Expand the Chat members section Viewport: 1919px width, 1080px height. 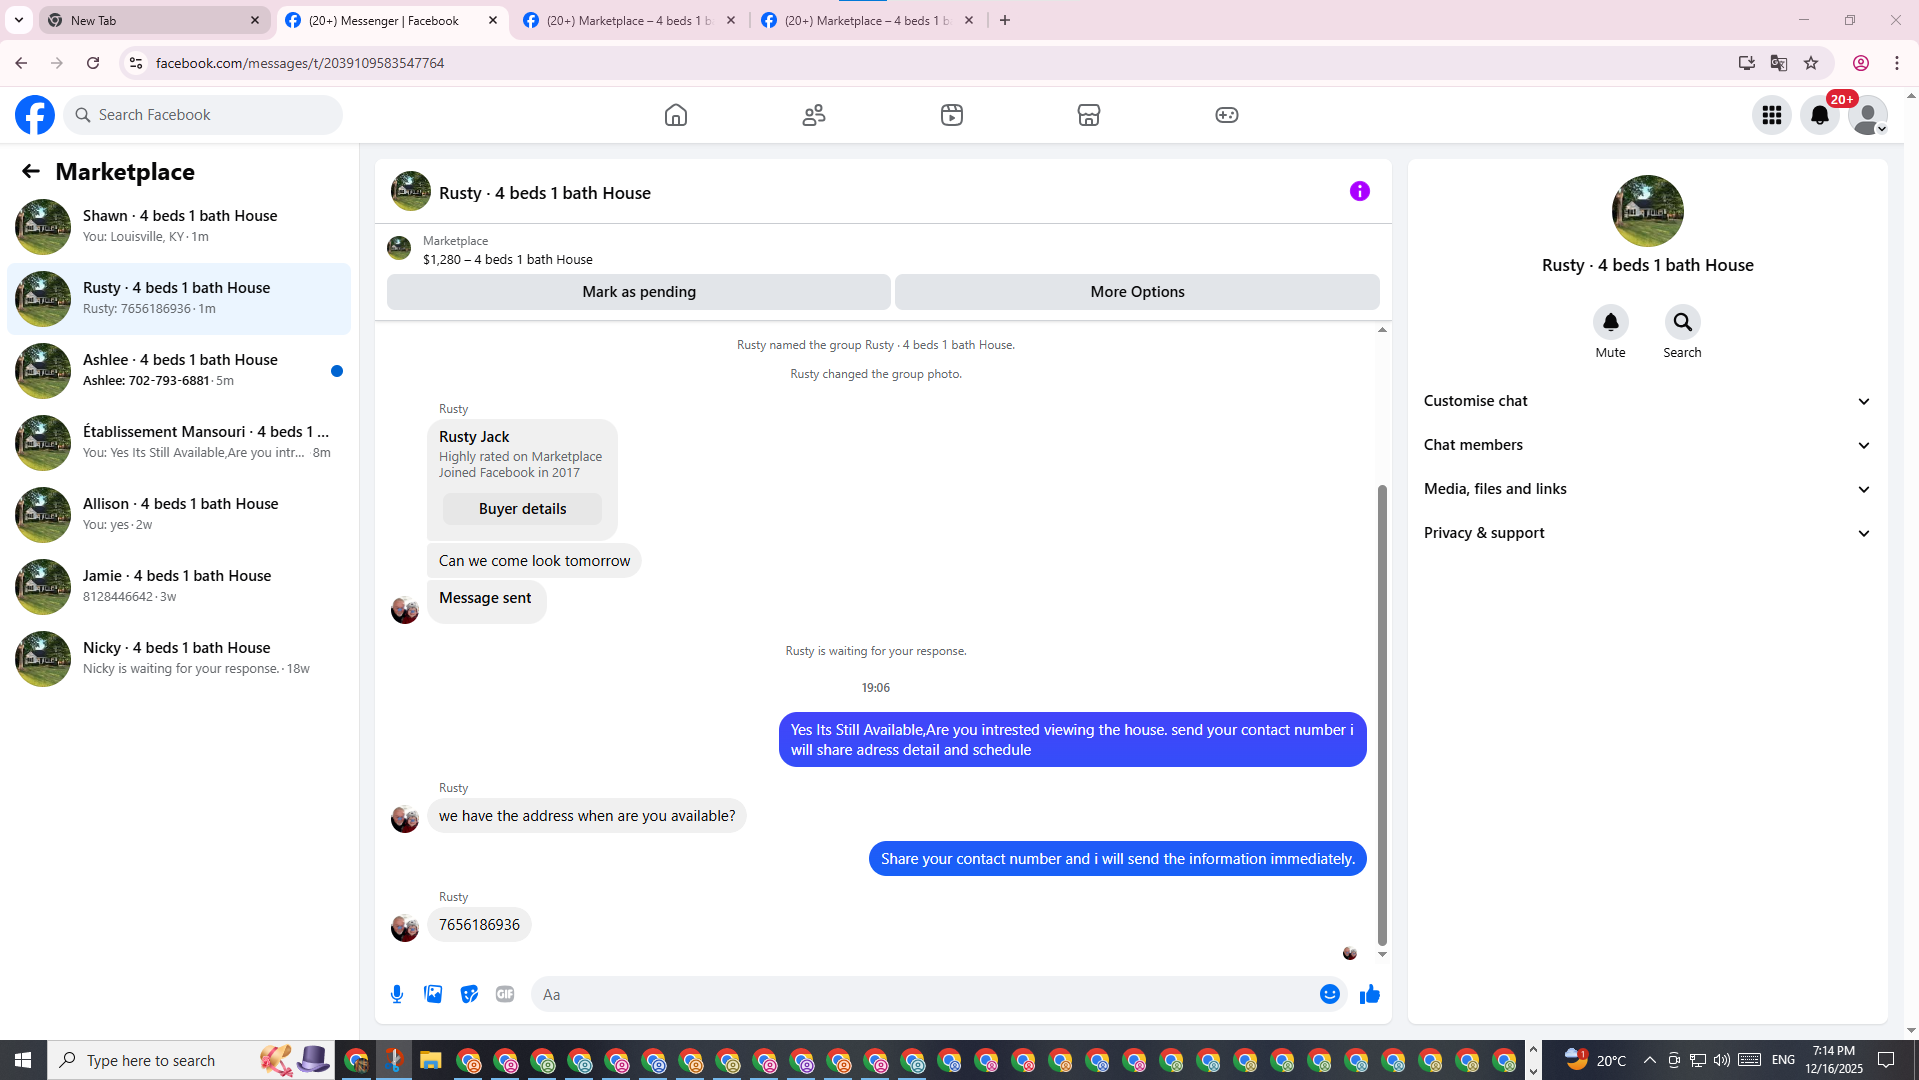pos(1647,445)
